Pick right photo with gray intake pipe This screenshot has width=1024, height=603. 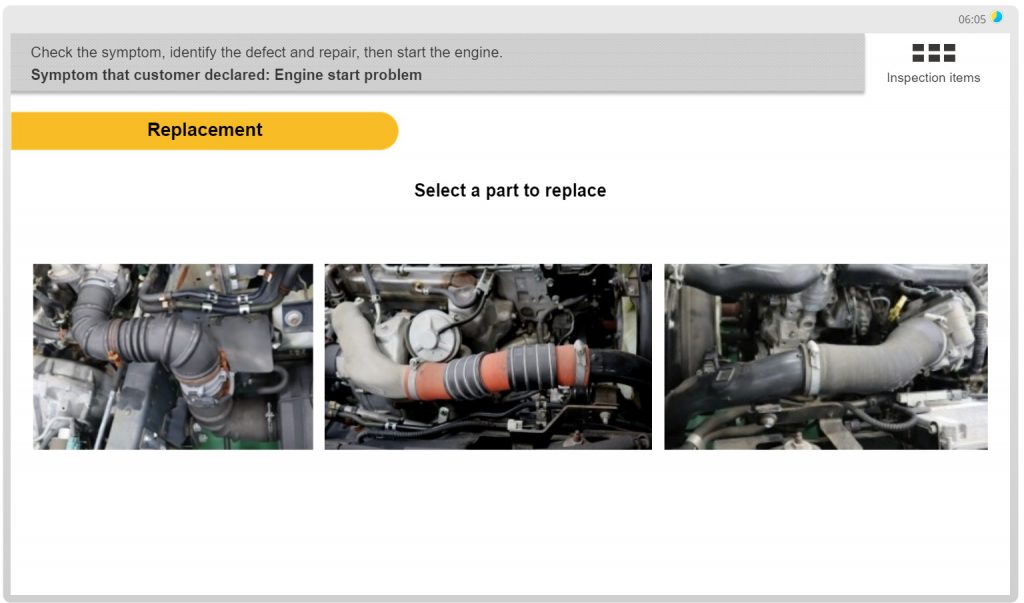pos(825,356)
